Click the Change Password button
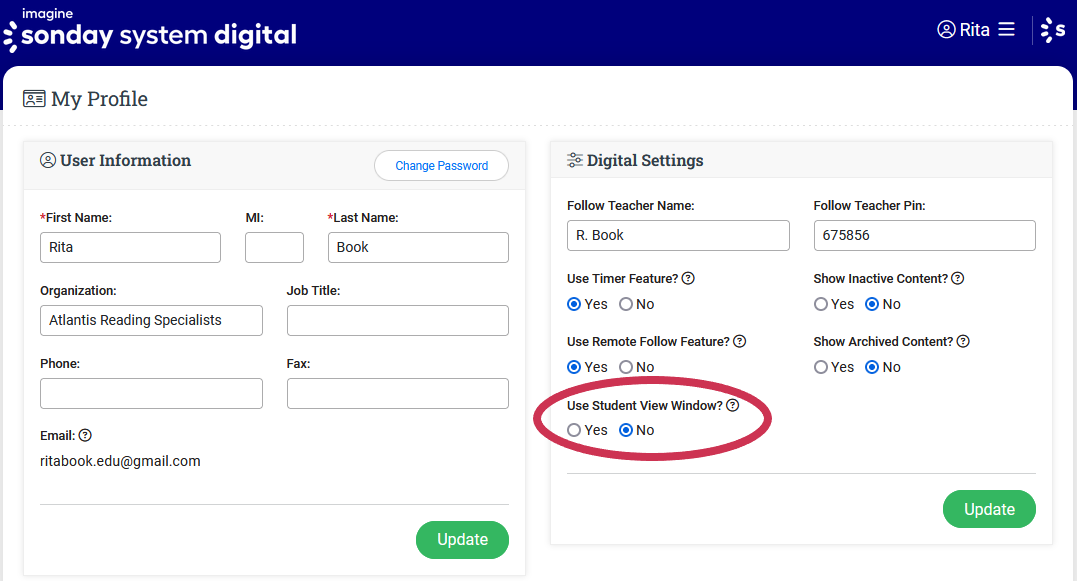The width and height of the screenshot is (1077, 581). point(441,166)
